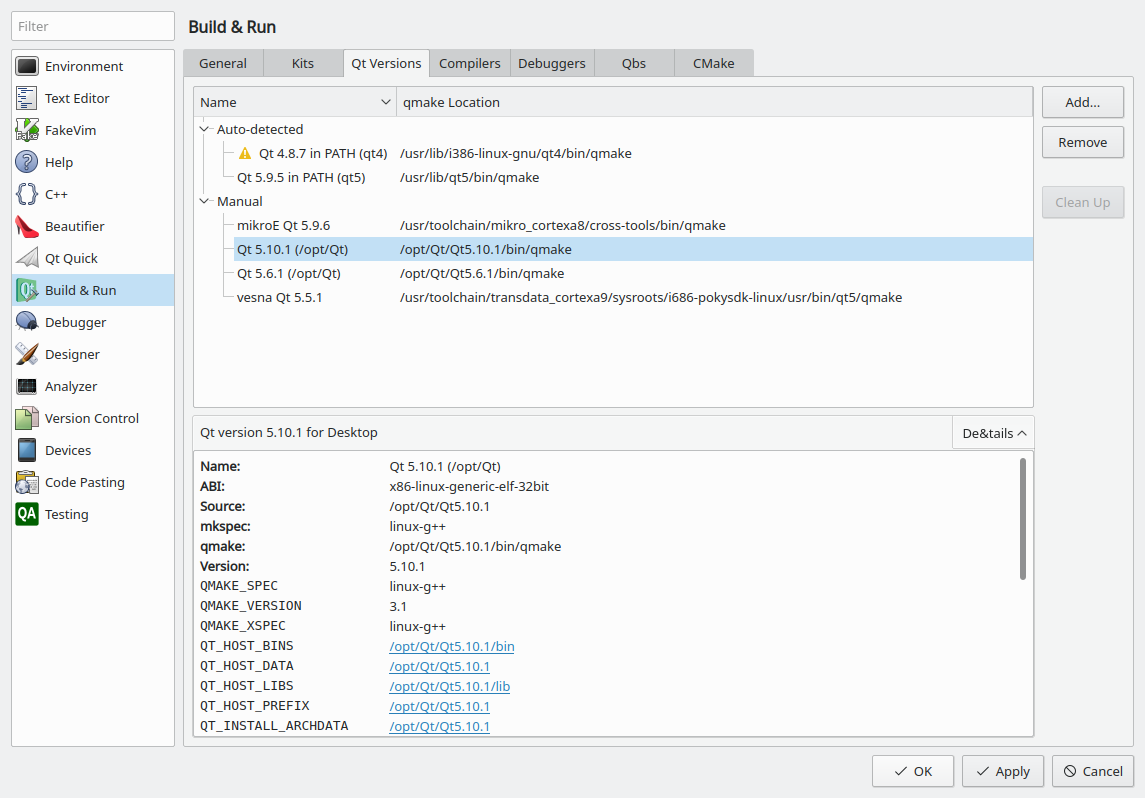This screenshot has height=798, width=1145.
Task: Select the Qt Quick paper plane icon
Action: click(27, 258)
